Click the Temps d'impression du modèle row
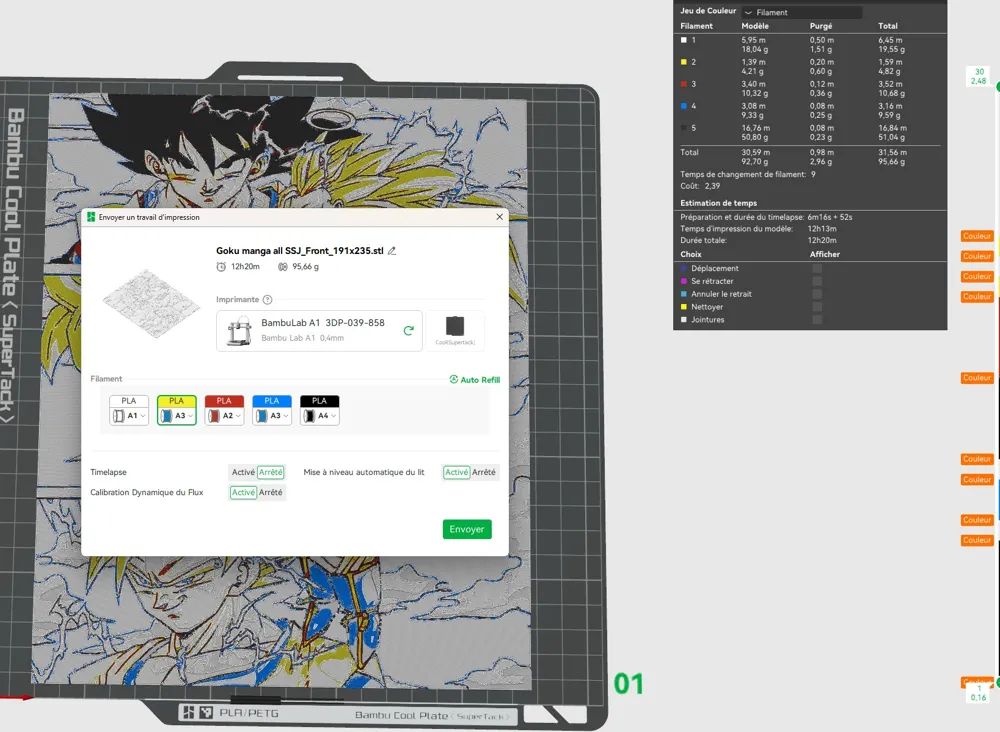 tap(759, 228)
